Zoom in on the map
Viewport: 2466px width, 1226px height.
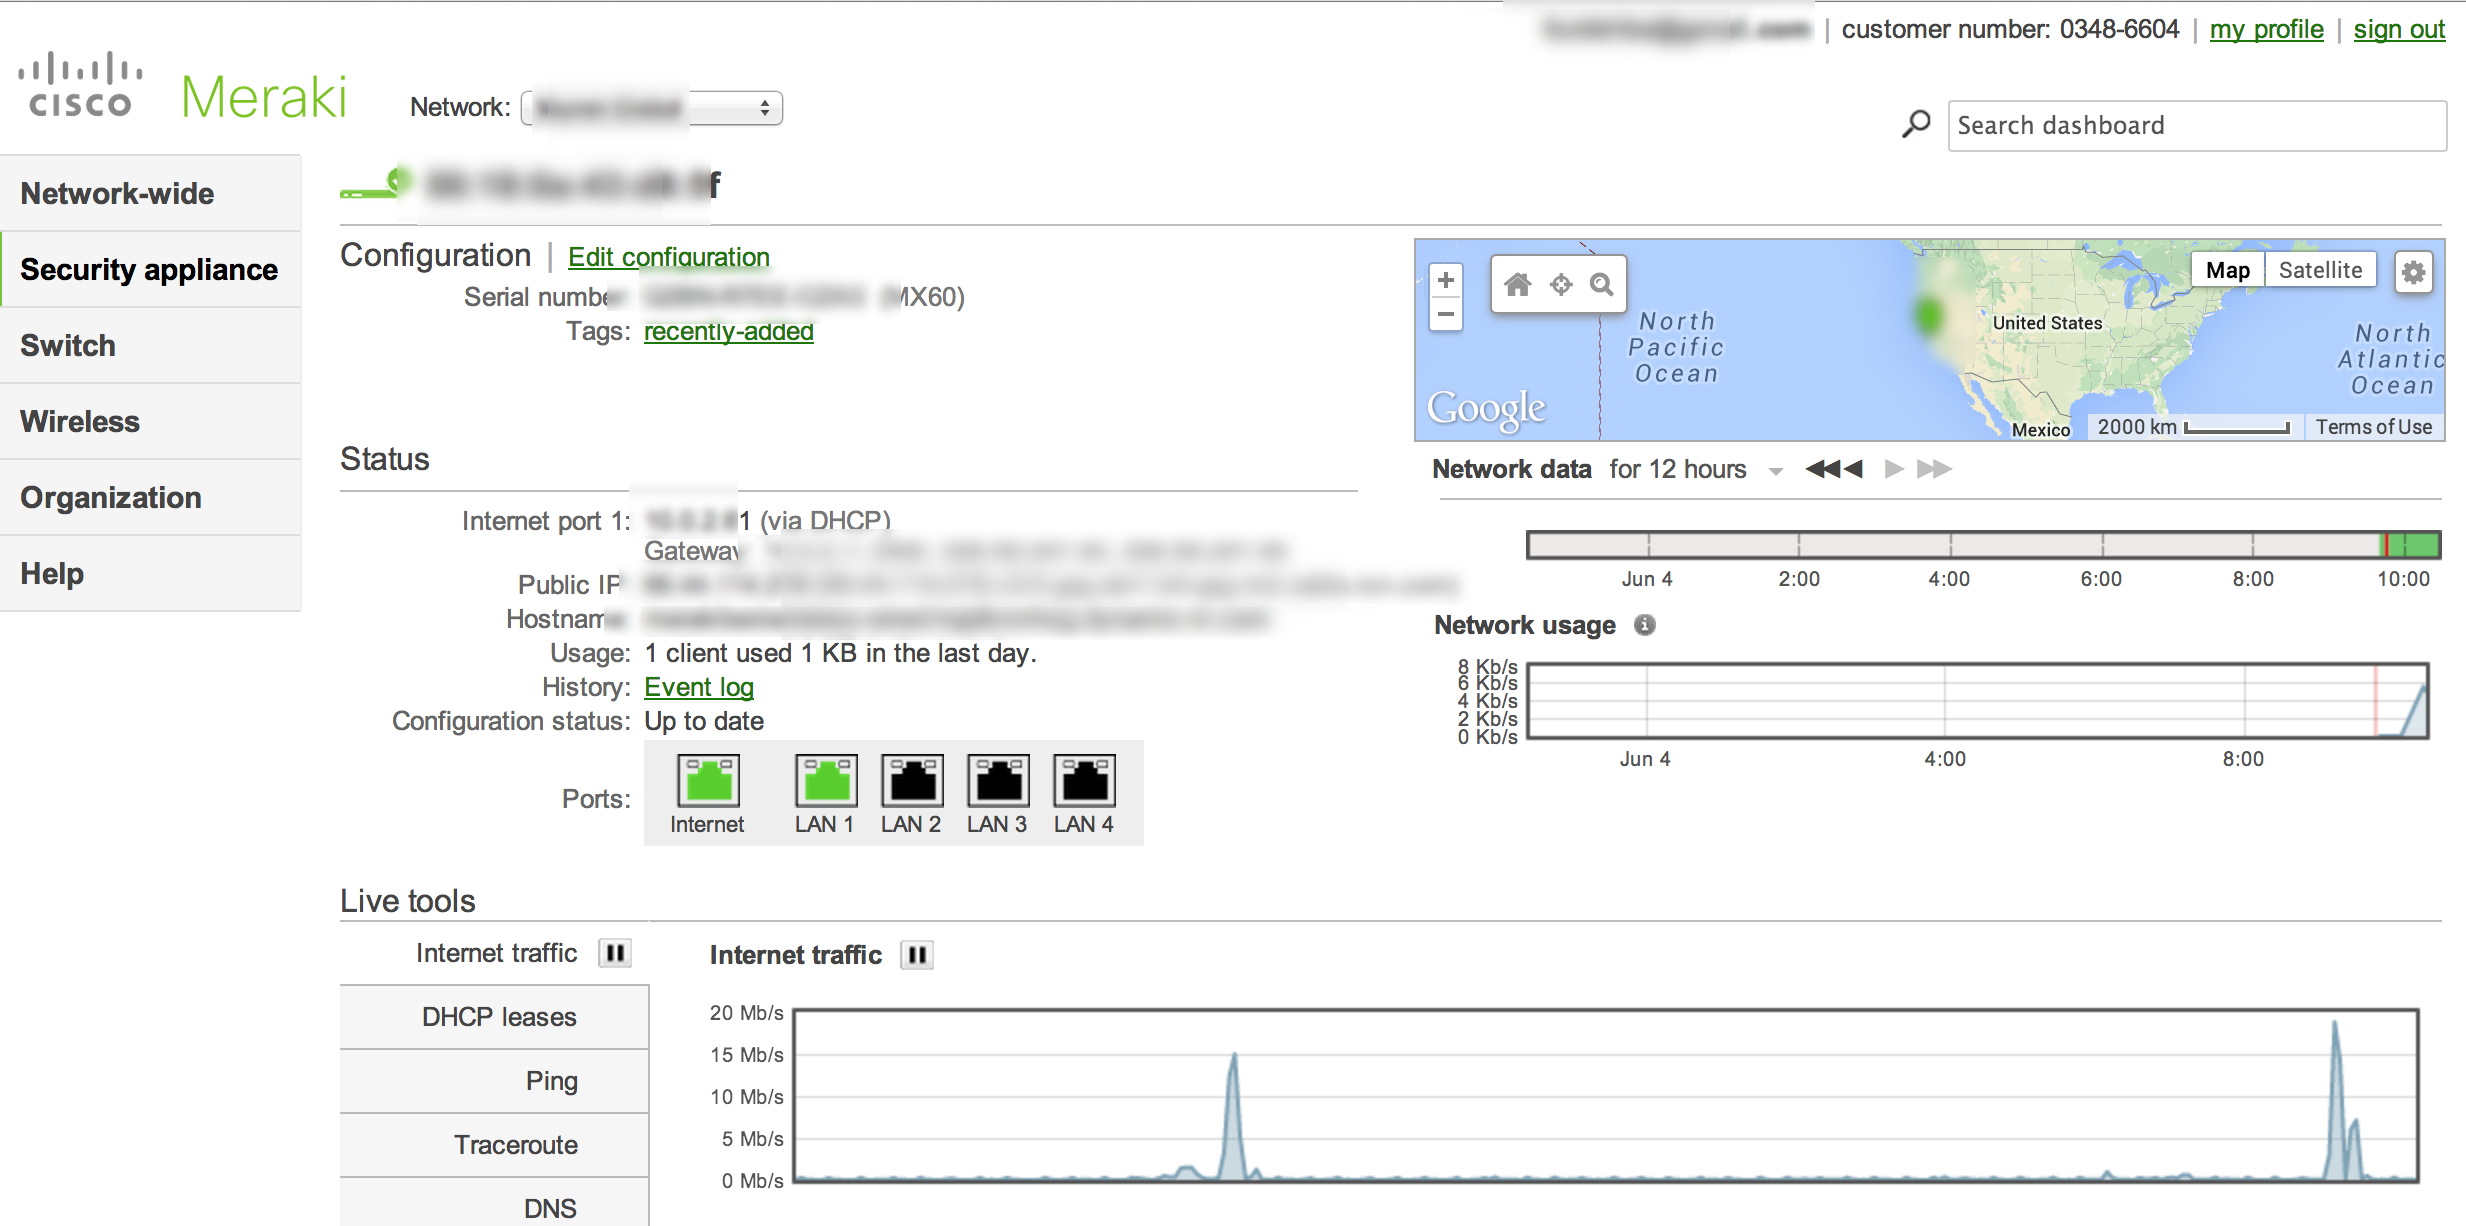[x=1446, y=281]
